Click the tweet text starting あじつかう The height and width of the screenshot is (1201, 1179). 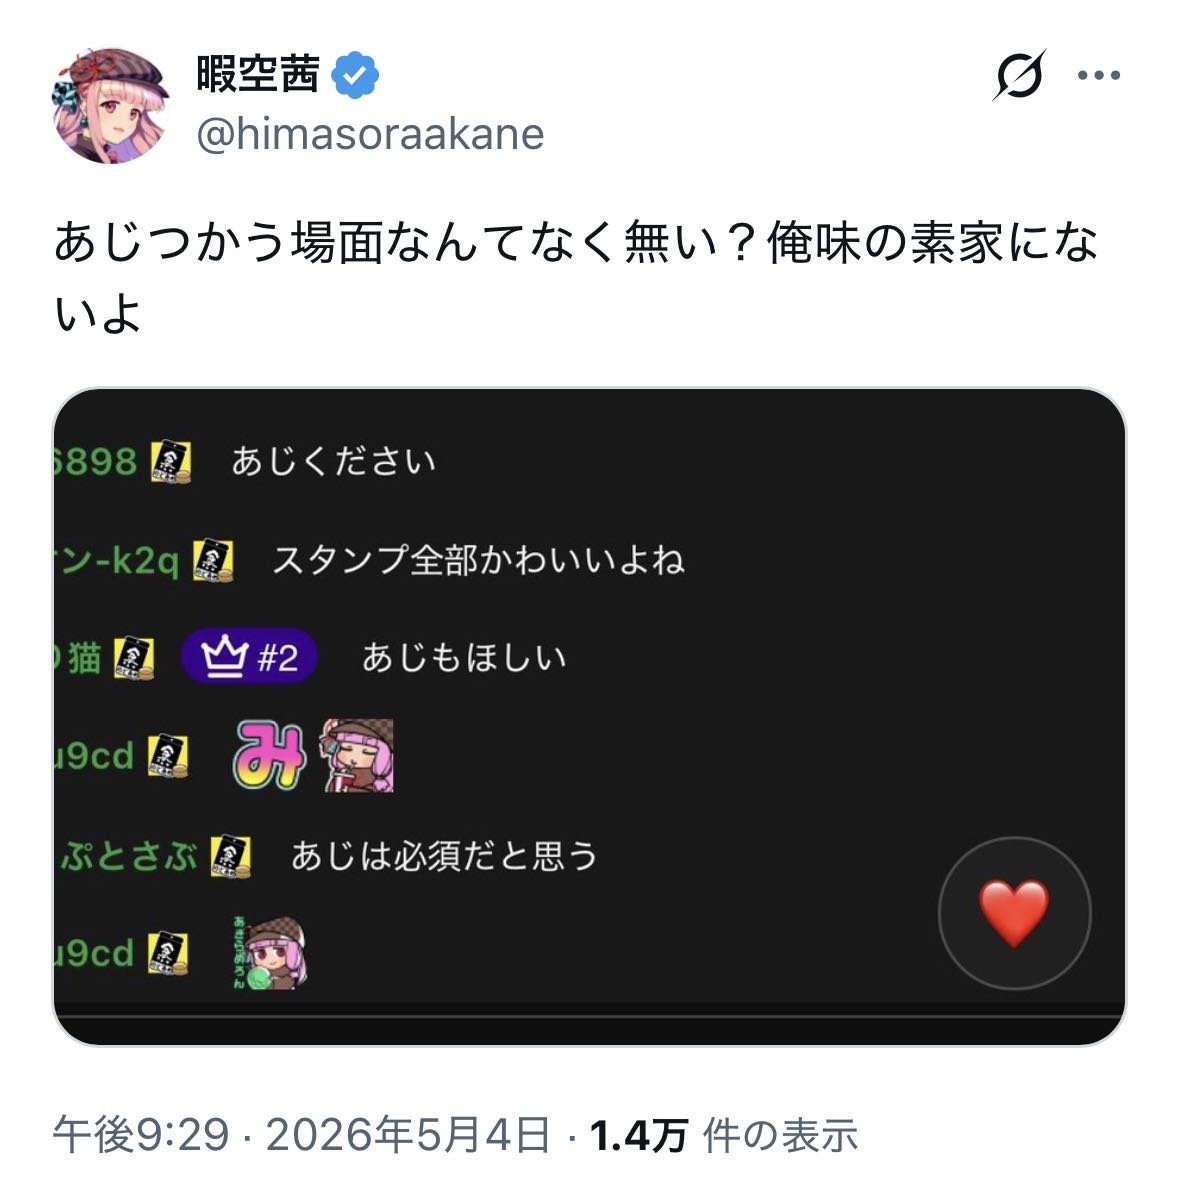click(x=576, y=278)
